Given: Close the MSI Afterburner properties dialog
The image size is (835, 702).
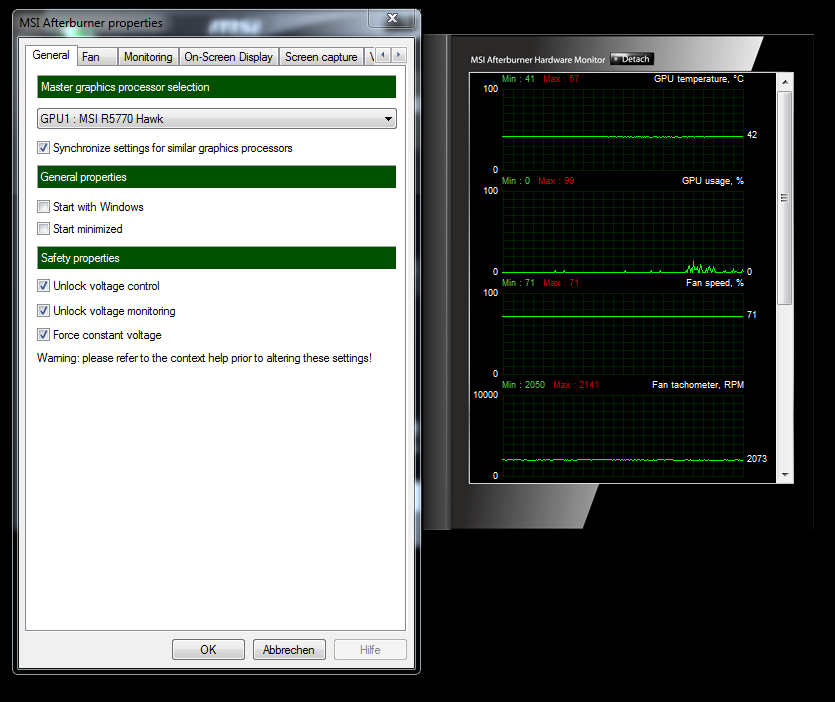Looking at the screenshot, I should 392,19.
